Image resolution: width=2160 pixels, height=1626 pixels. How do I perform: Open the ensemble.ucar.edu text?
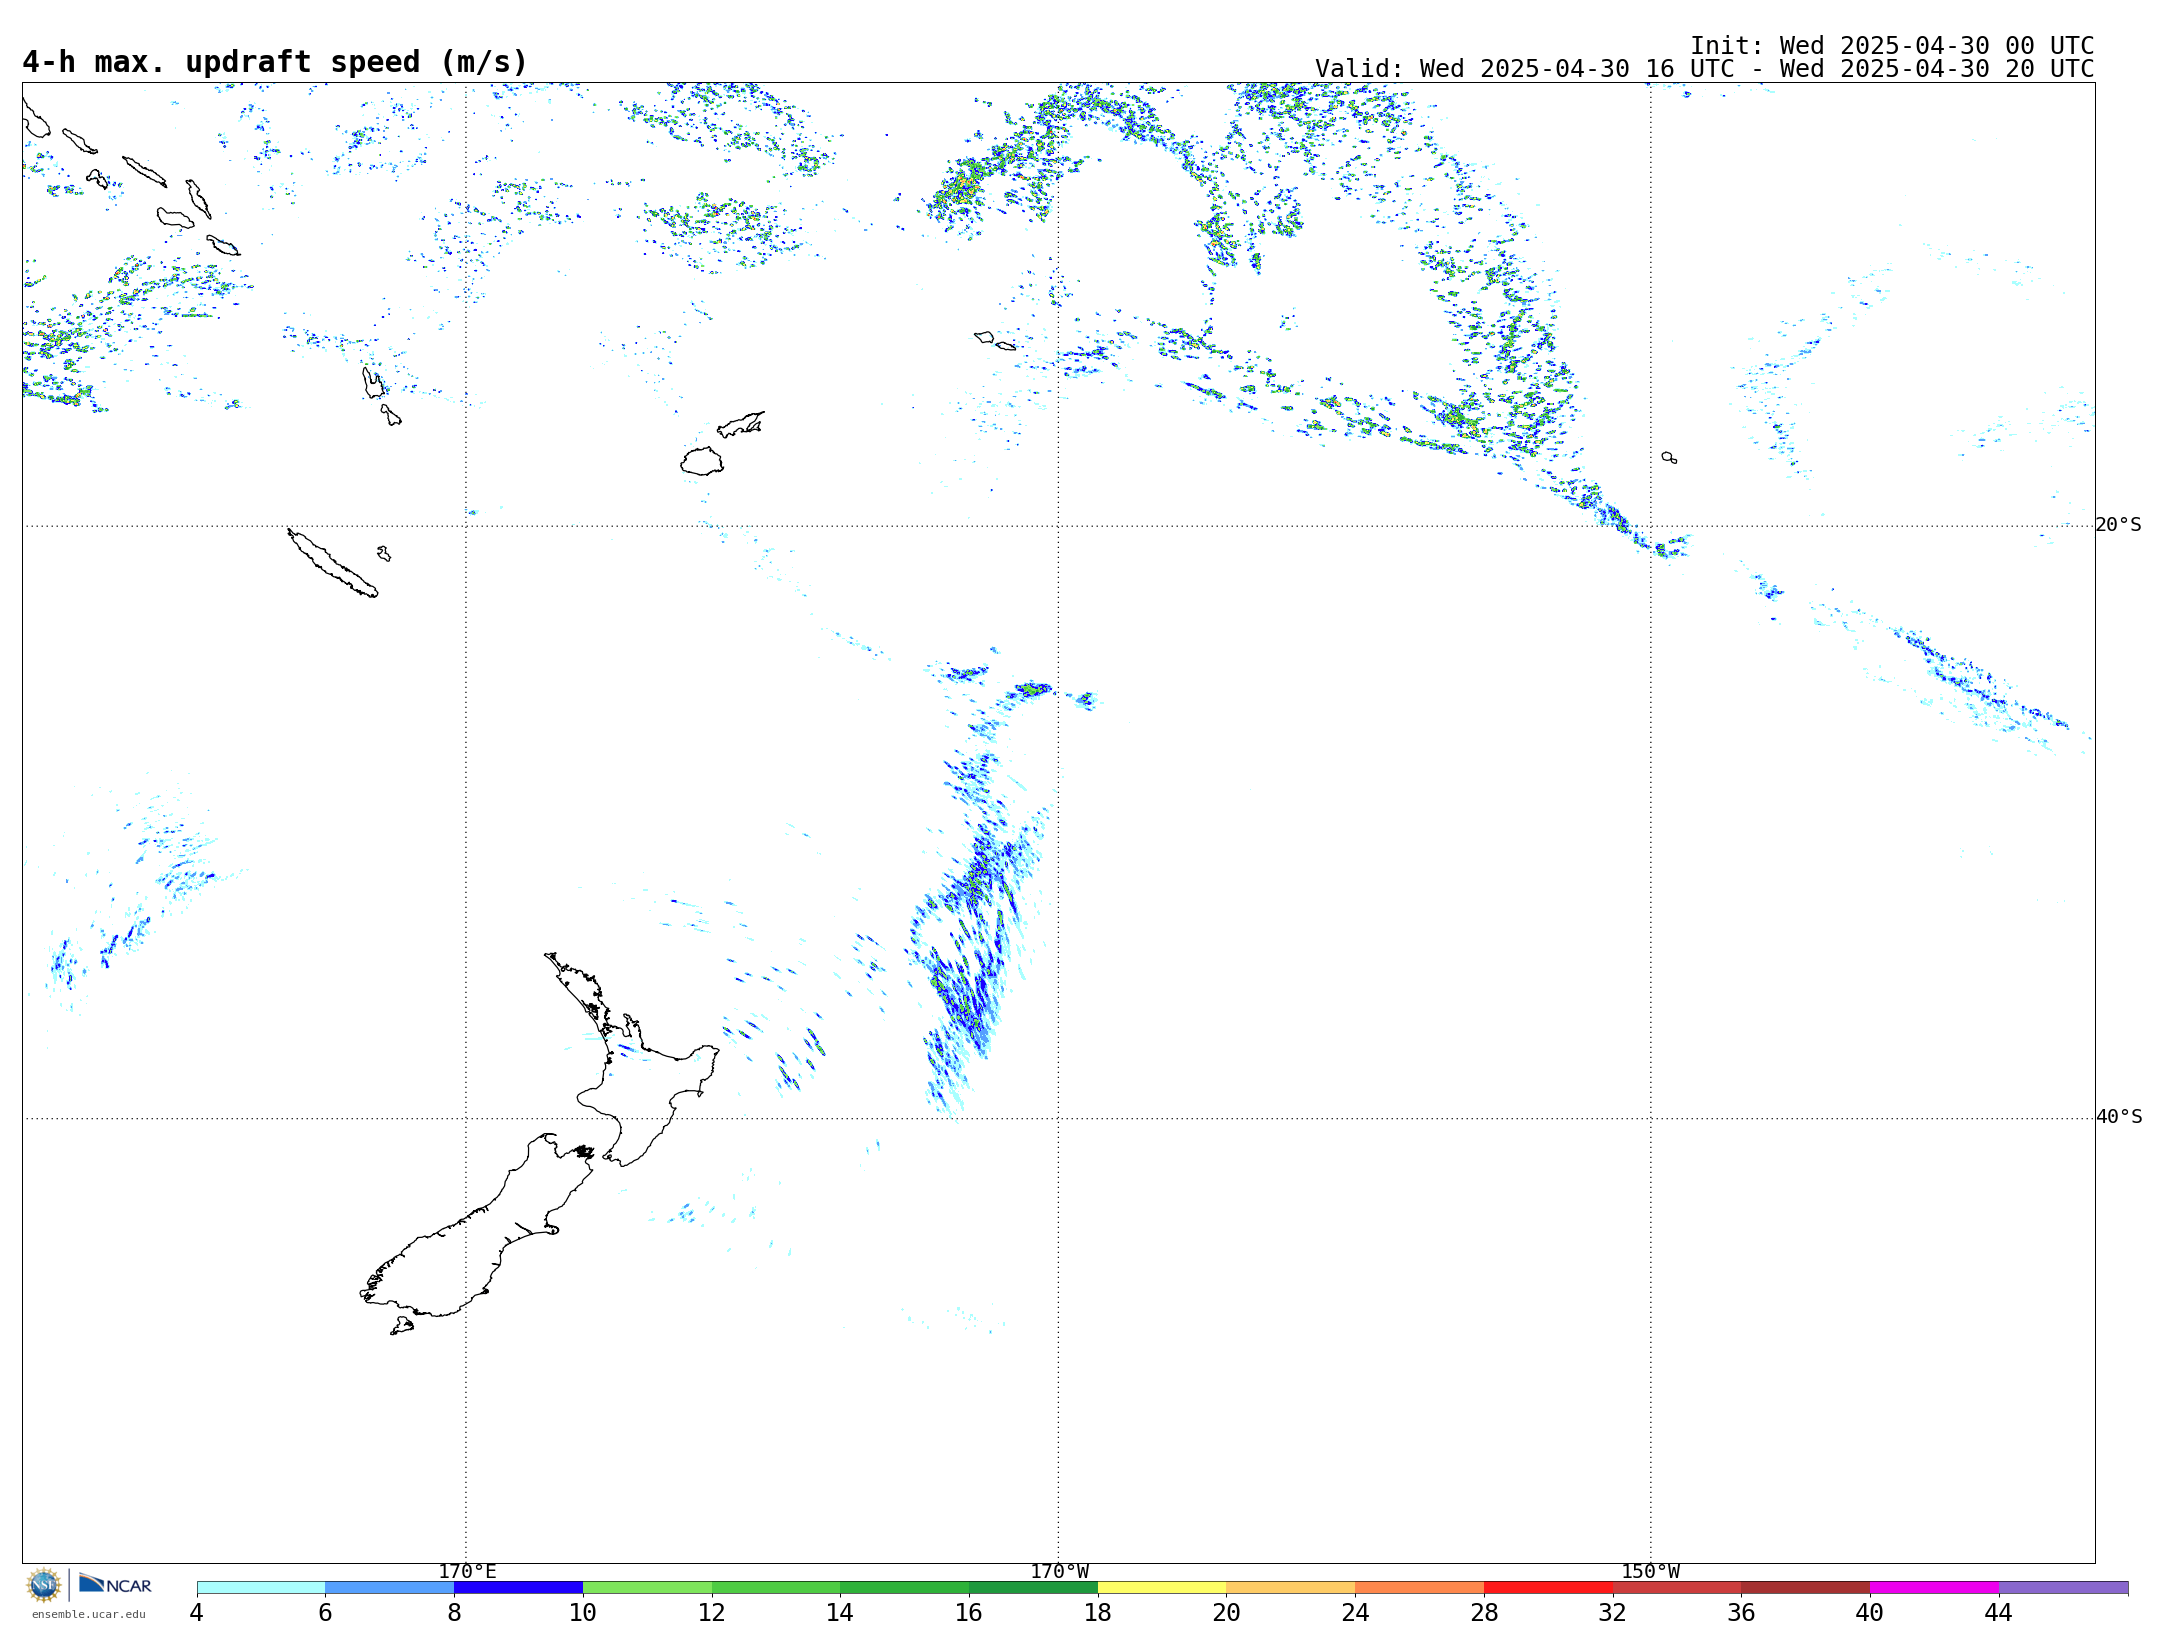88,1614
